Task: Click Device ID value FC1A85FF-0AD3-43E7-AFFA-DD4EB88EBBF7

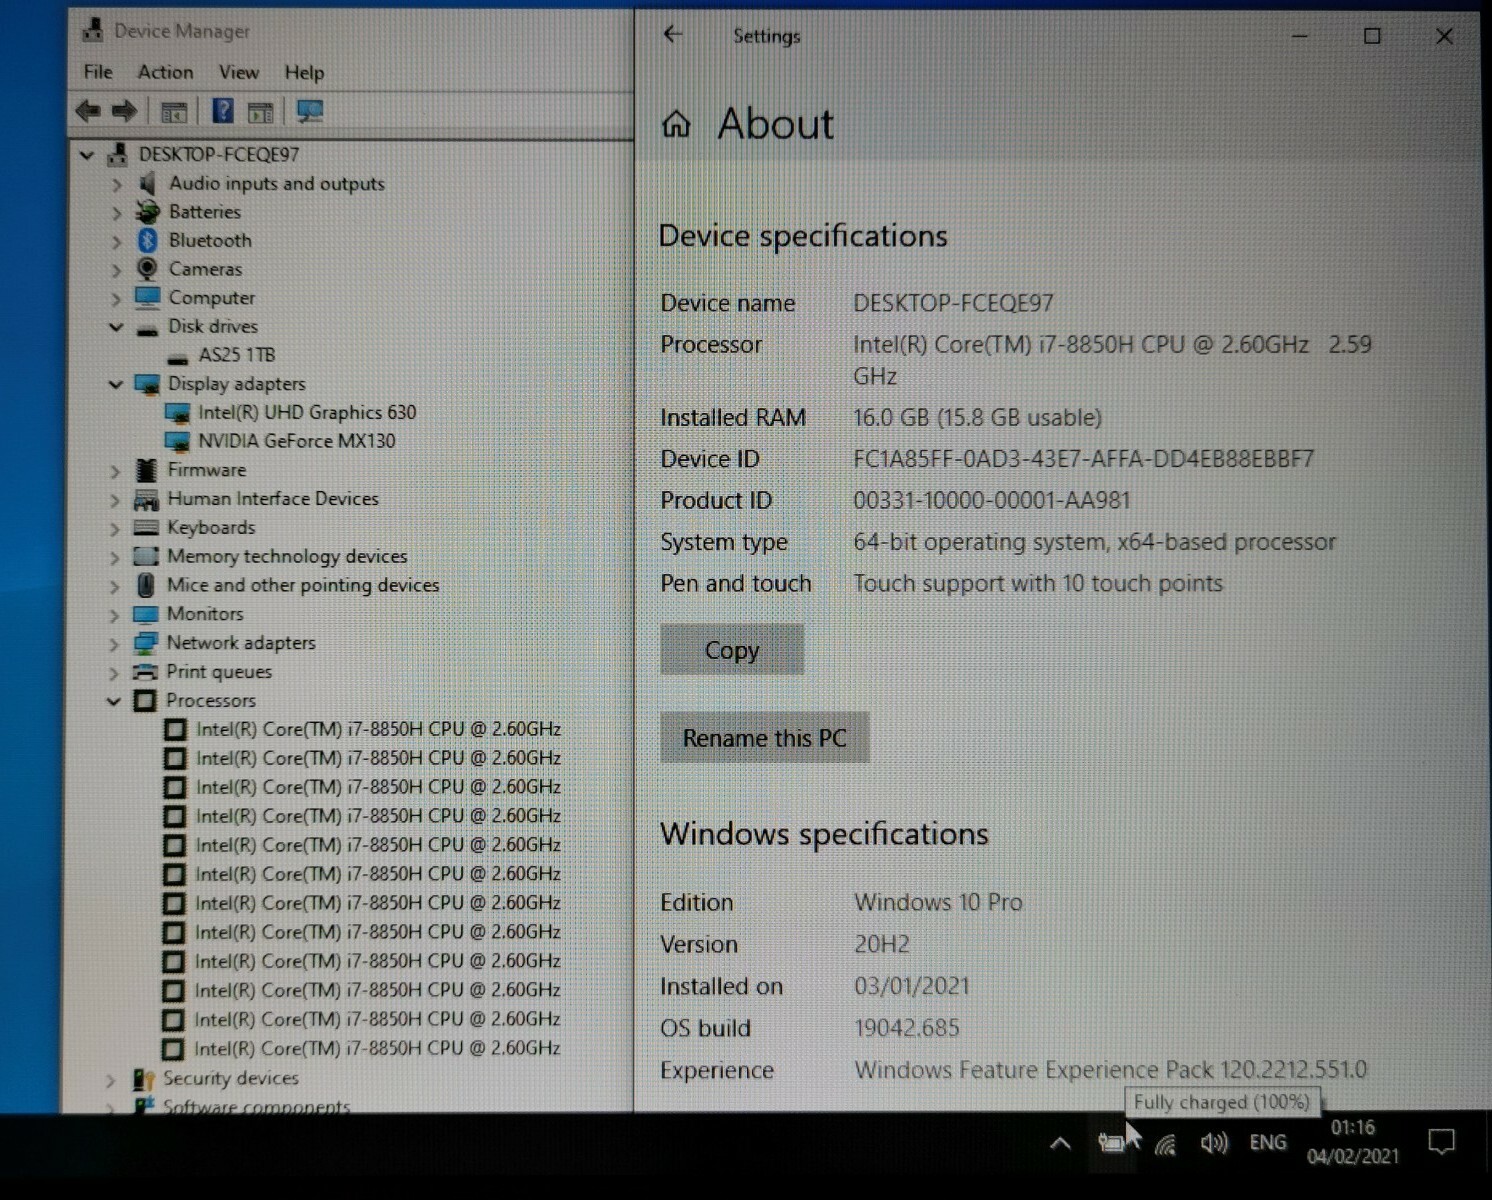Action: (1083, 459)
